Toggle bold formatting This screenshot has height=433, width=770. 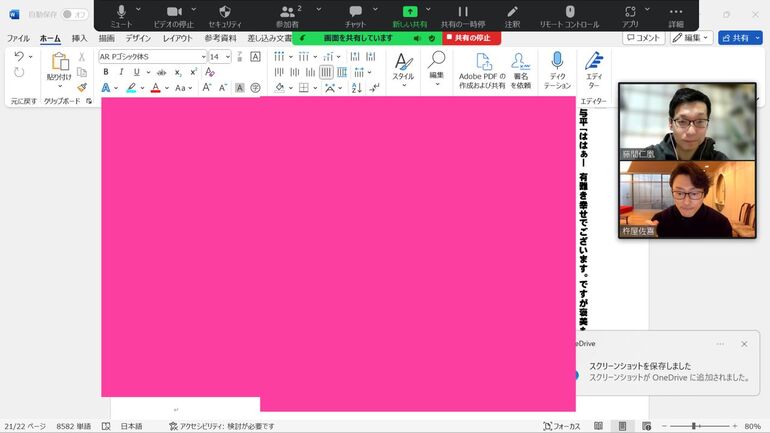pyautogui.click(x=106, y=72)
